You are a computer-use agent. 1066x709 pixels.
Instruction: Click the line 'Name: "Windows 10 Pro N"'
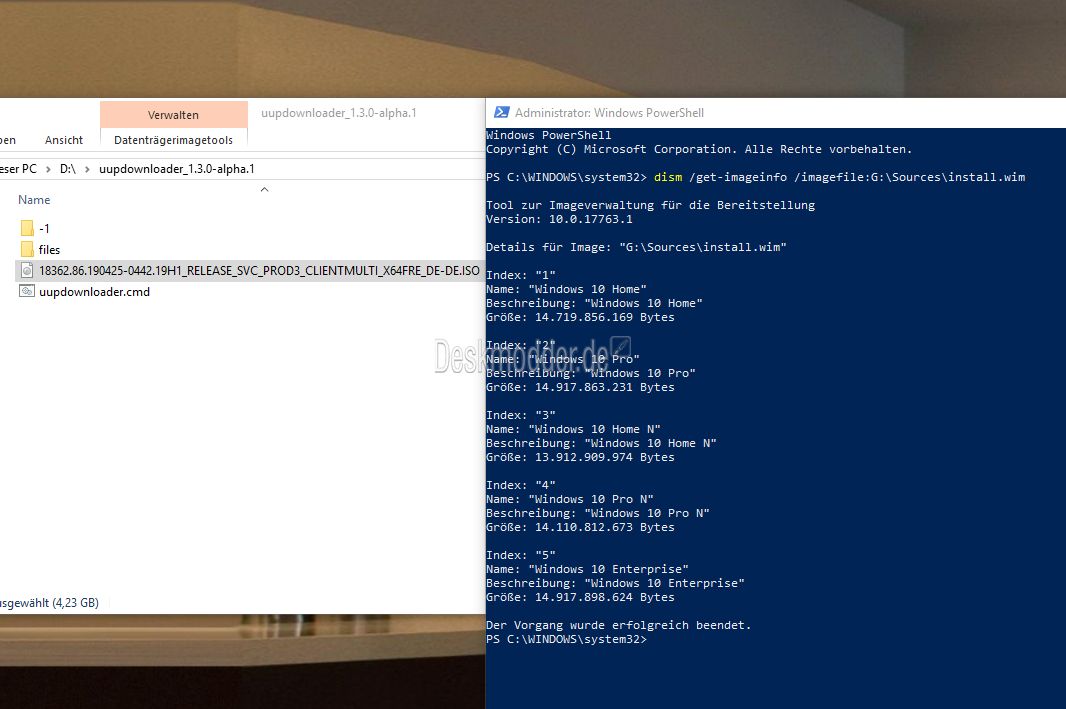tap(570, 499)
